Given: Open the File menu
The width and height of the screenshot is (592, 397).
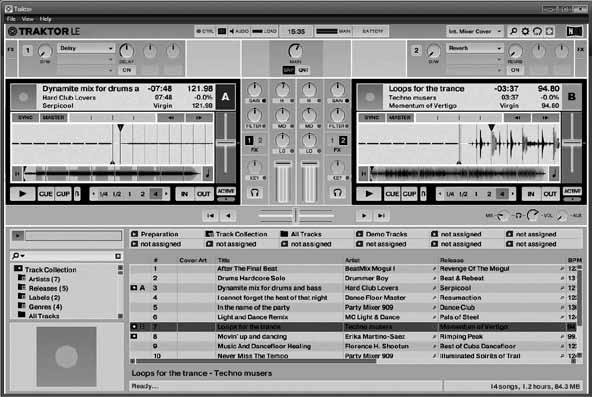Looking at the screenshot, I should [11, 19].
